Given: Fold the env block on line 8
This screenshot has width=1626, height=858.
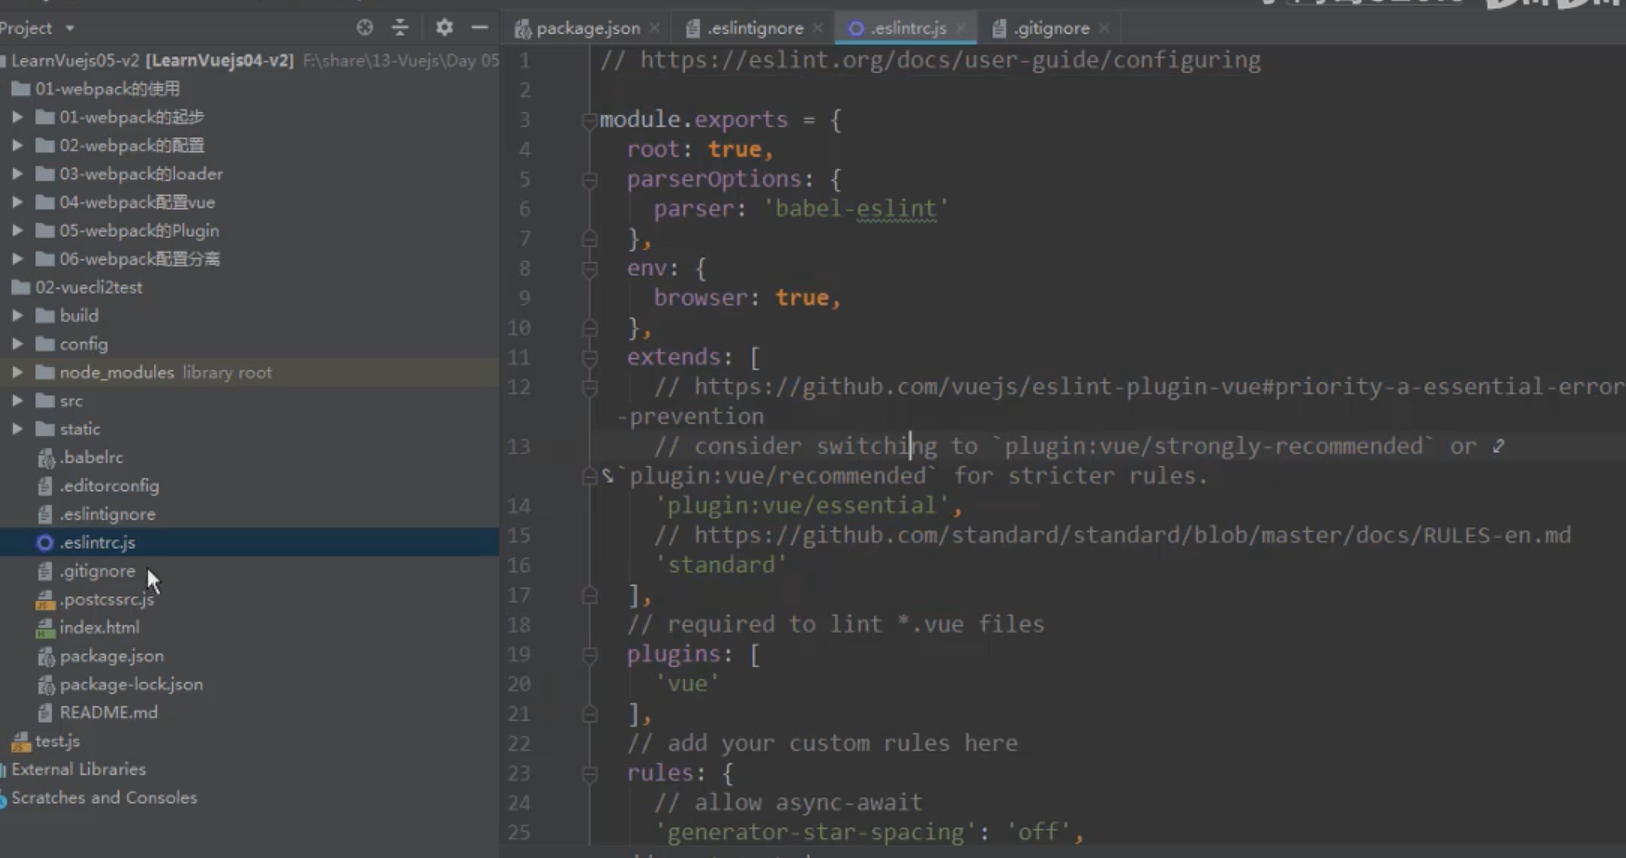Looking at the screenshot, I should [x=589, y=269].
